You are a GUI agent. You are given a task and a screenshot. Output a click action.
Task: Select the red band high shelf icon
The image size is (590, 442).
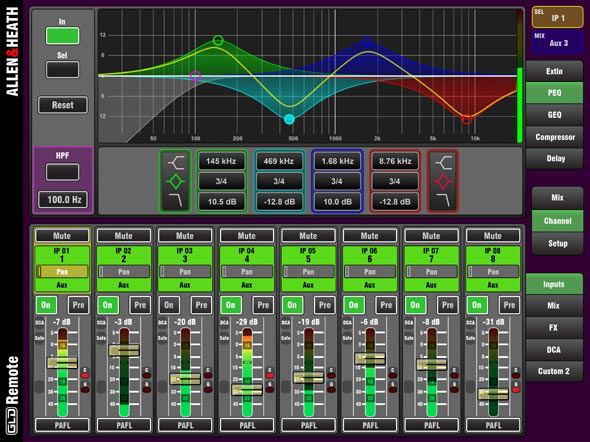(443, 163)
